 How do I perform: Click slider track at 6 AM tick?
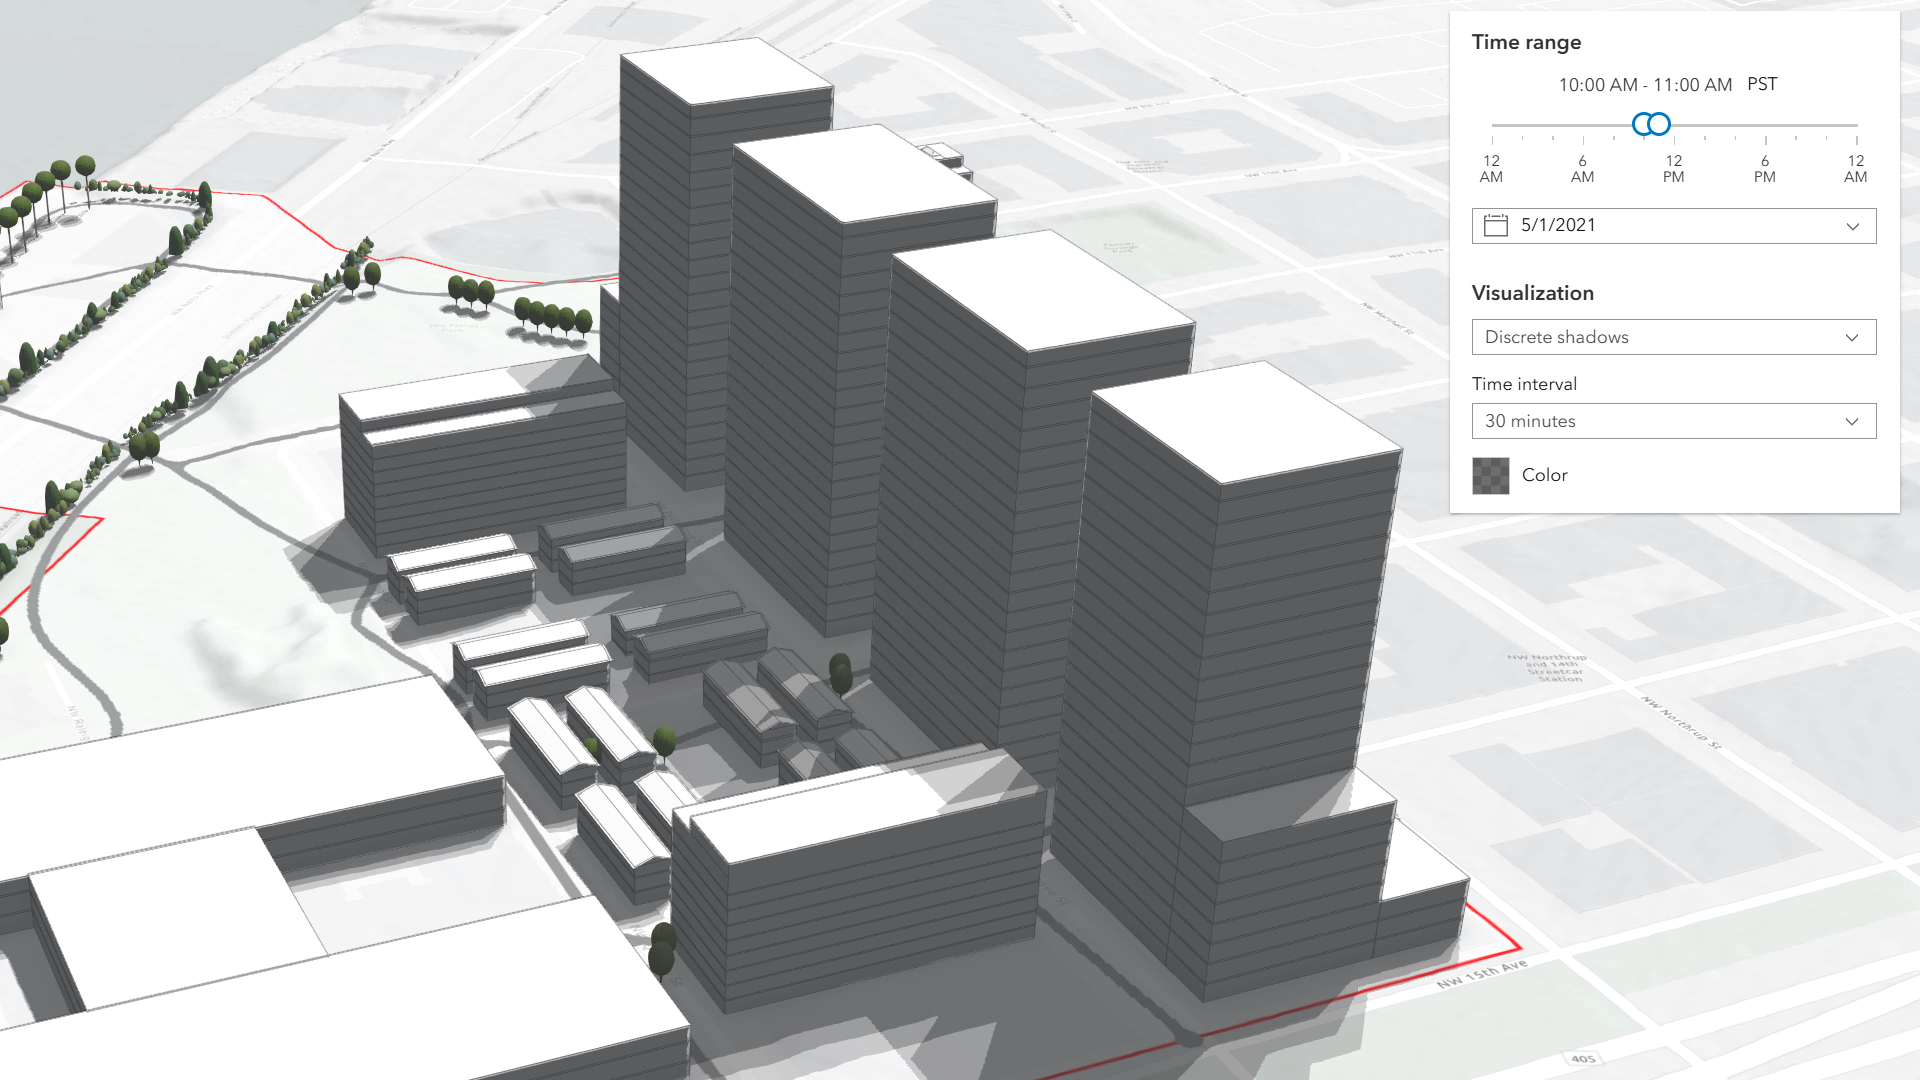(1582, 125)
